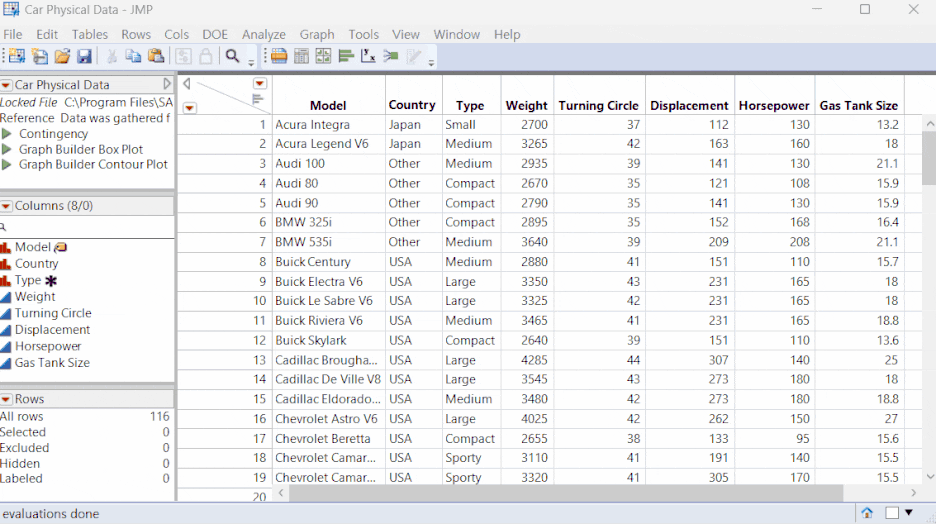Select row number 7 header

[224, 242]
